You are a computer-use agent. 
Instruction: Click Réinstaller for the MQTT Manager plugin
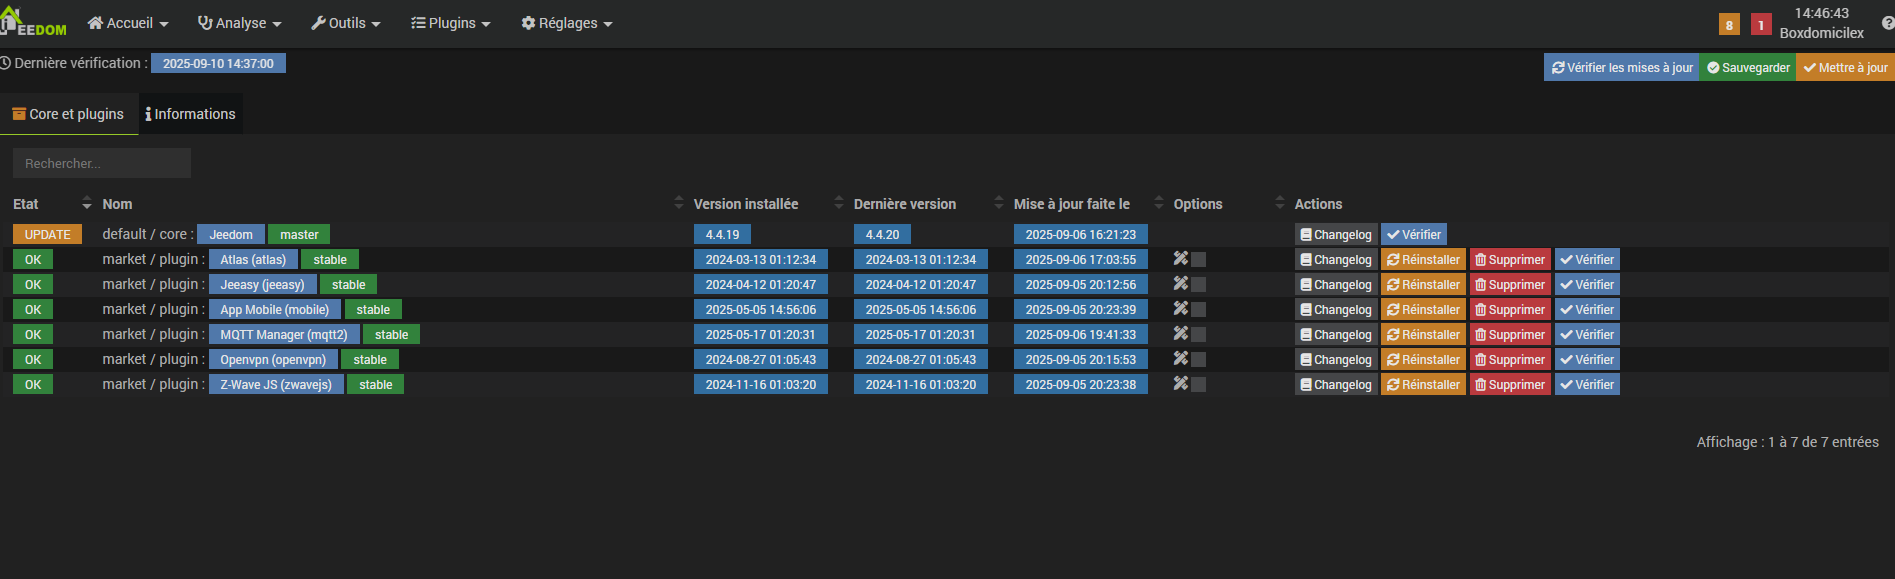point(1423,334)
